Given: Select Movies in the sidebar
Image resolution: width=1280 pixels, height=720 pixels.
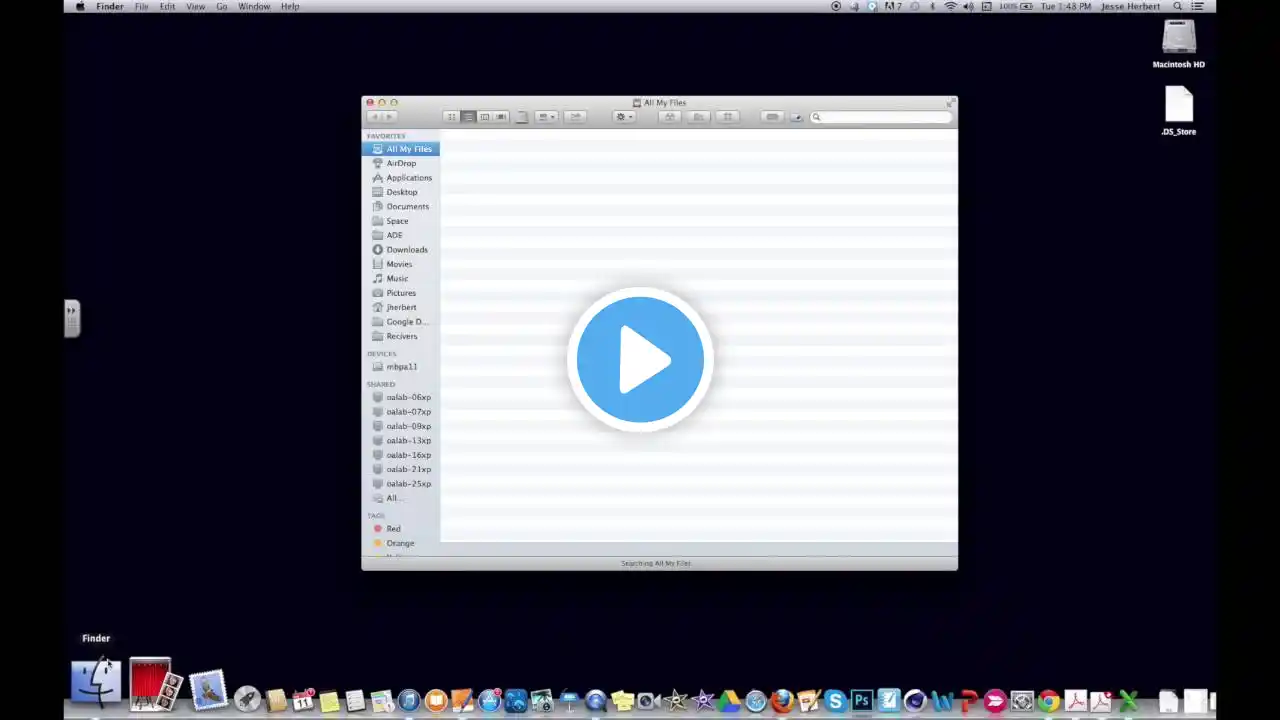Looking at the screenshot, I should point(401,264).
